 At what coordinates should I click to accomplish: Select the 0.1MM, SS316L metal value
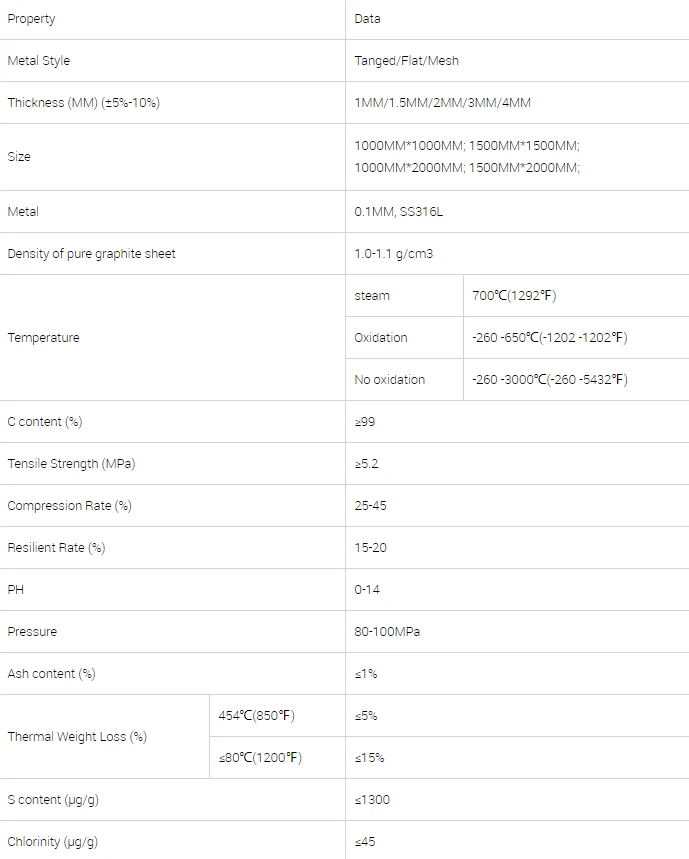pos(398,212)
